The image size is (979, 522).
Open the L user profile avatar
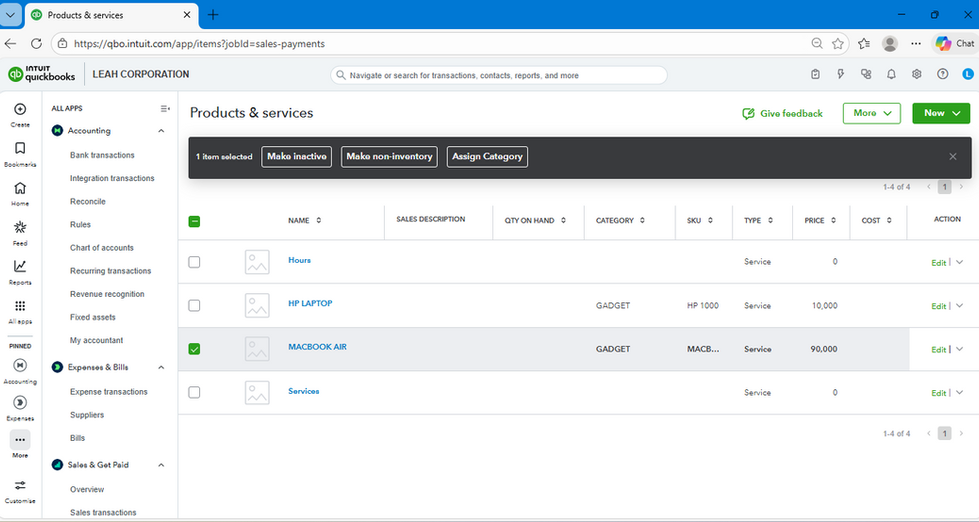[x=968, y=74]
